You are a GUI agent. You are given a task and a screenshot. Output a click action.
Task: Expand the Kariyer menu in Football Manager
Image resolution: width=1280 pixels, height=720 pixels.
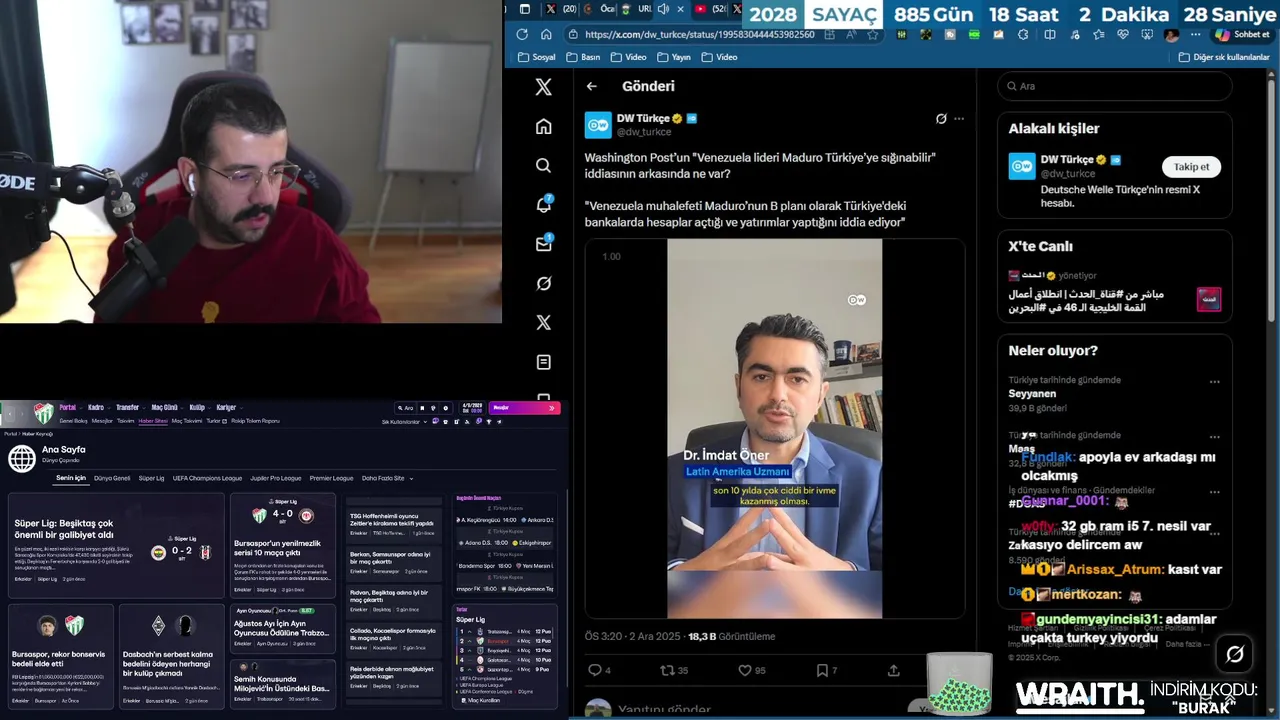pyautogui.click(x=229, y=408)
